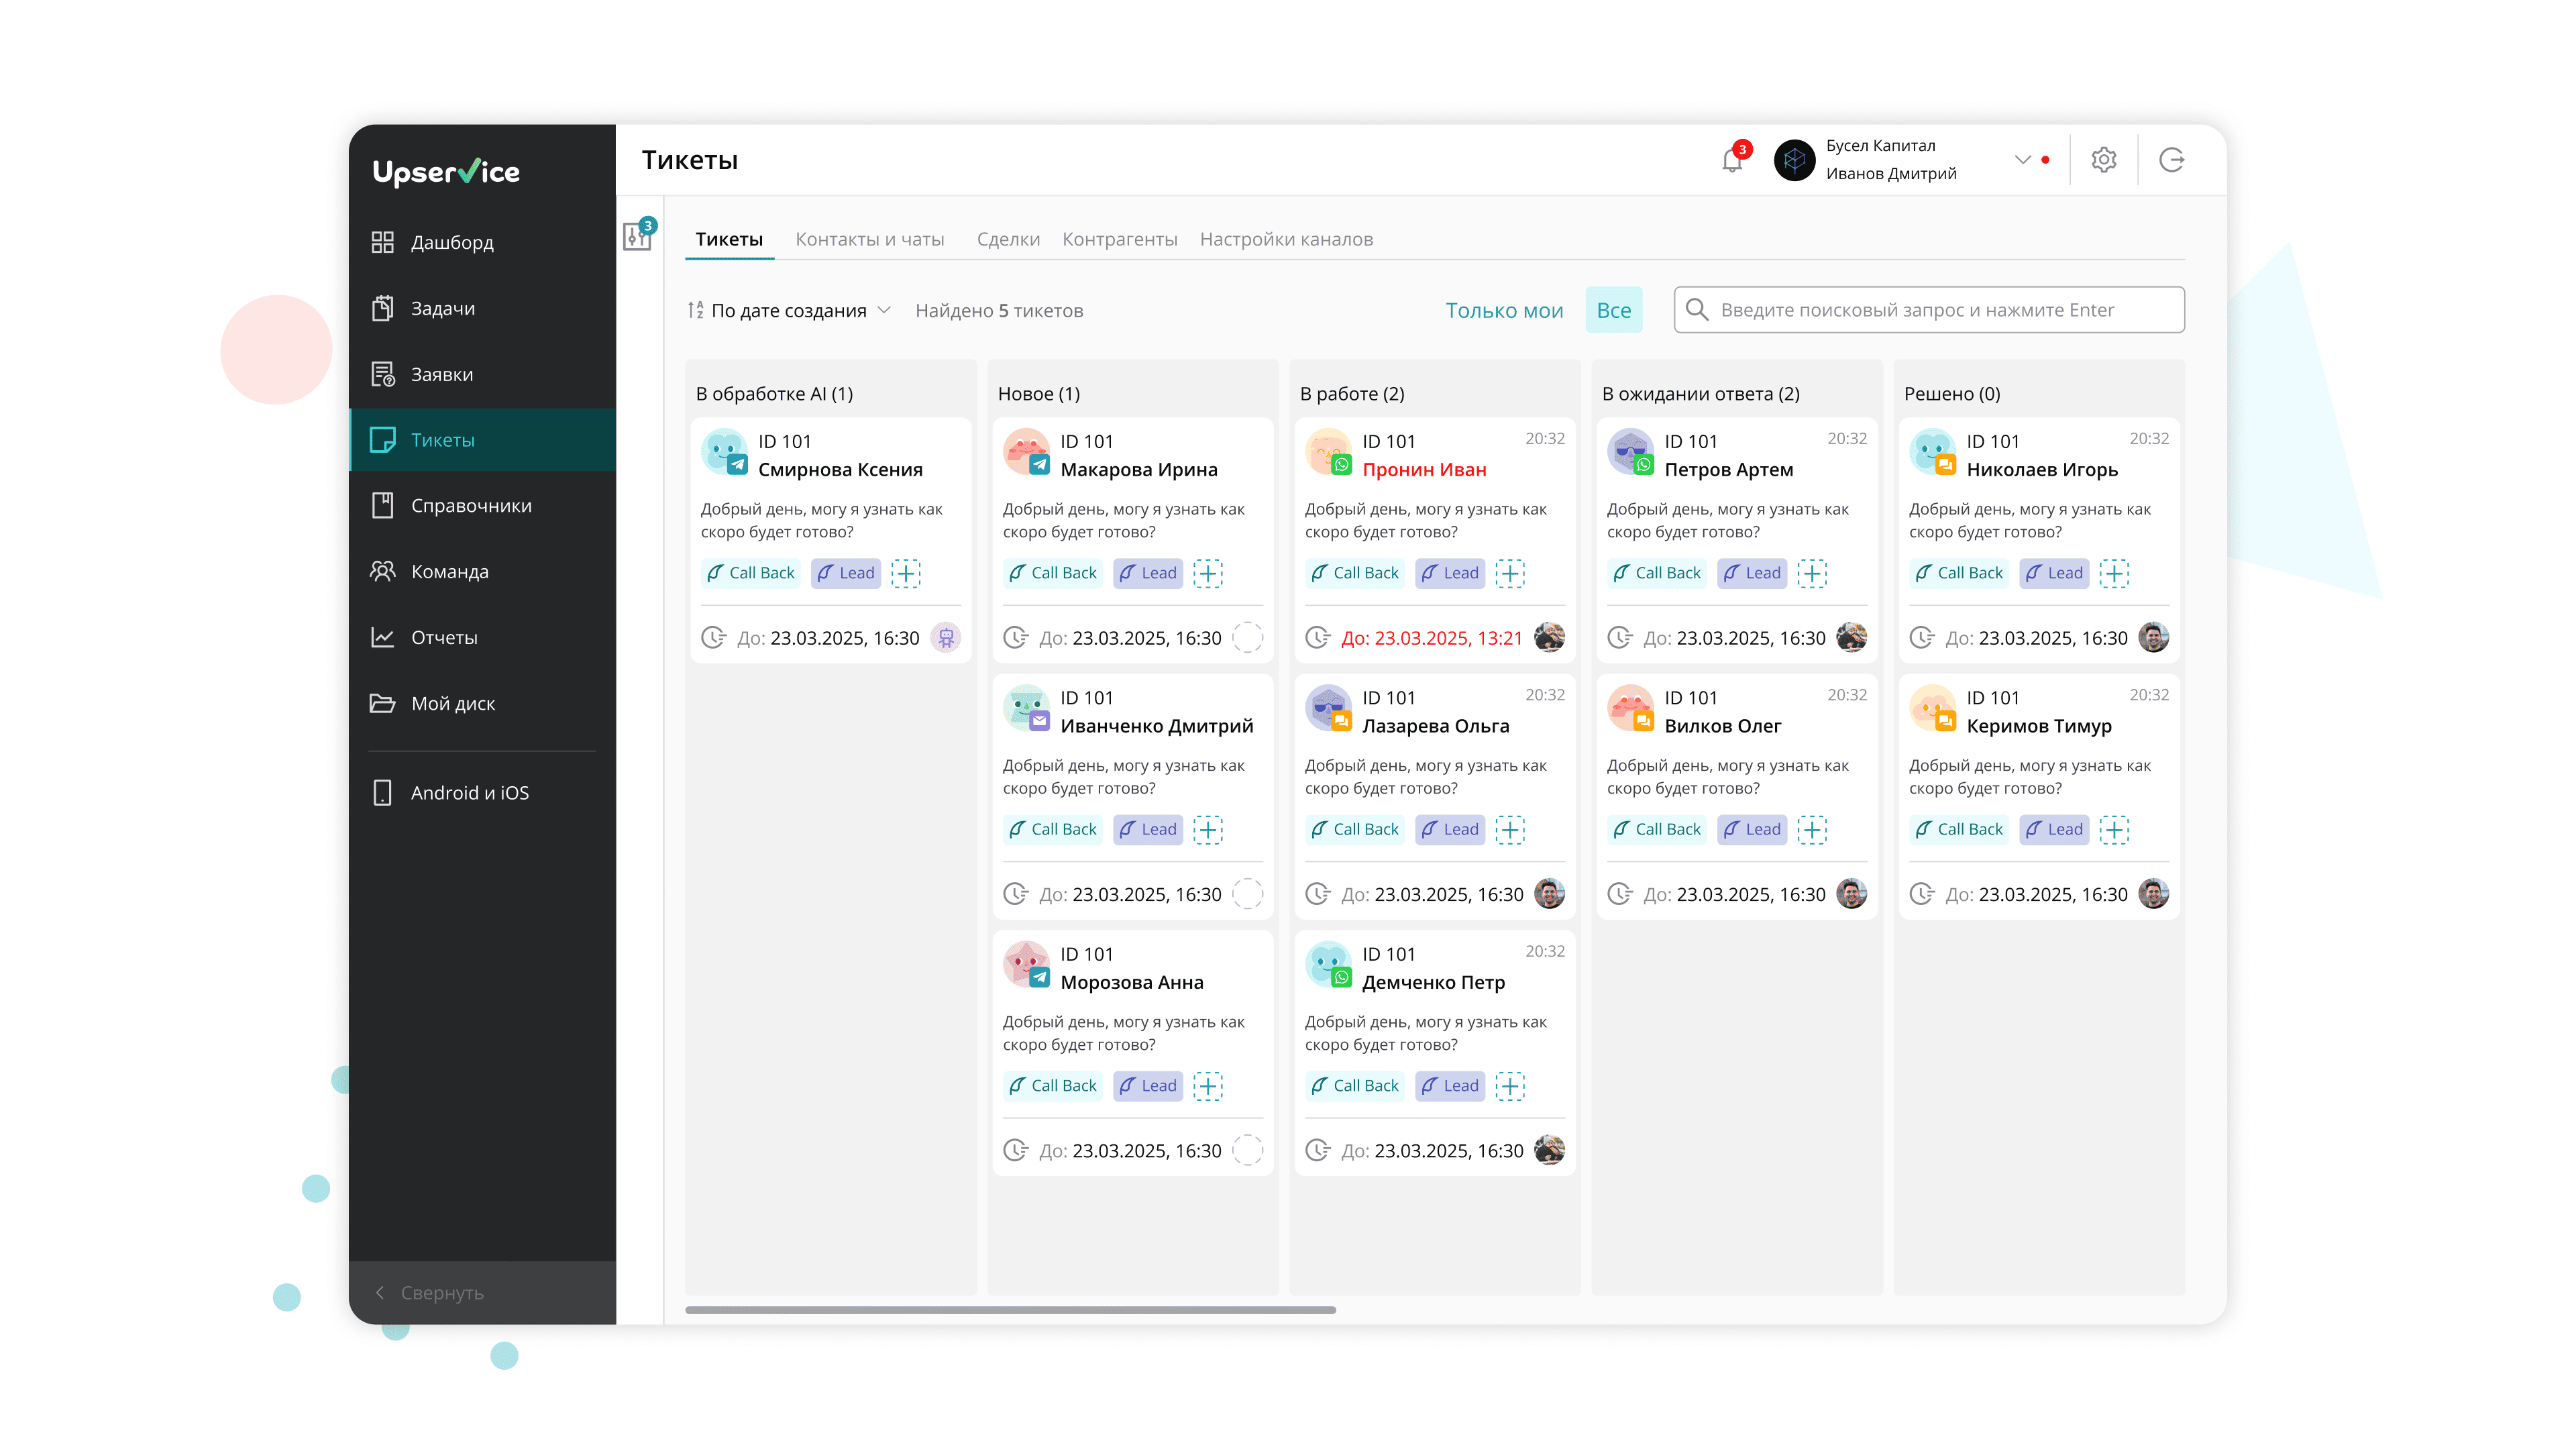
Task: Click the contact avatar of Вилков Олег
Action: coord(1630,708)
